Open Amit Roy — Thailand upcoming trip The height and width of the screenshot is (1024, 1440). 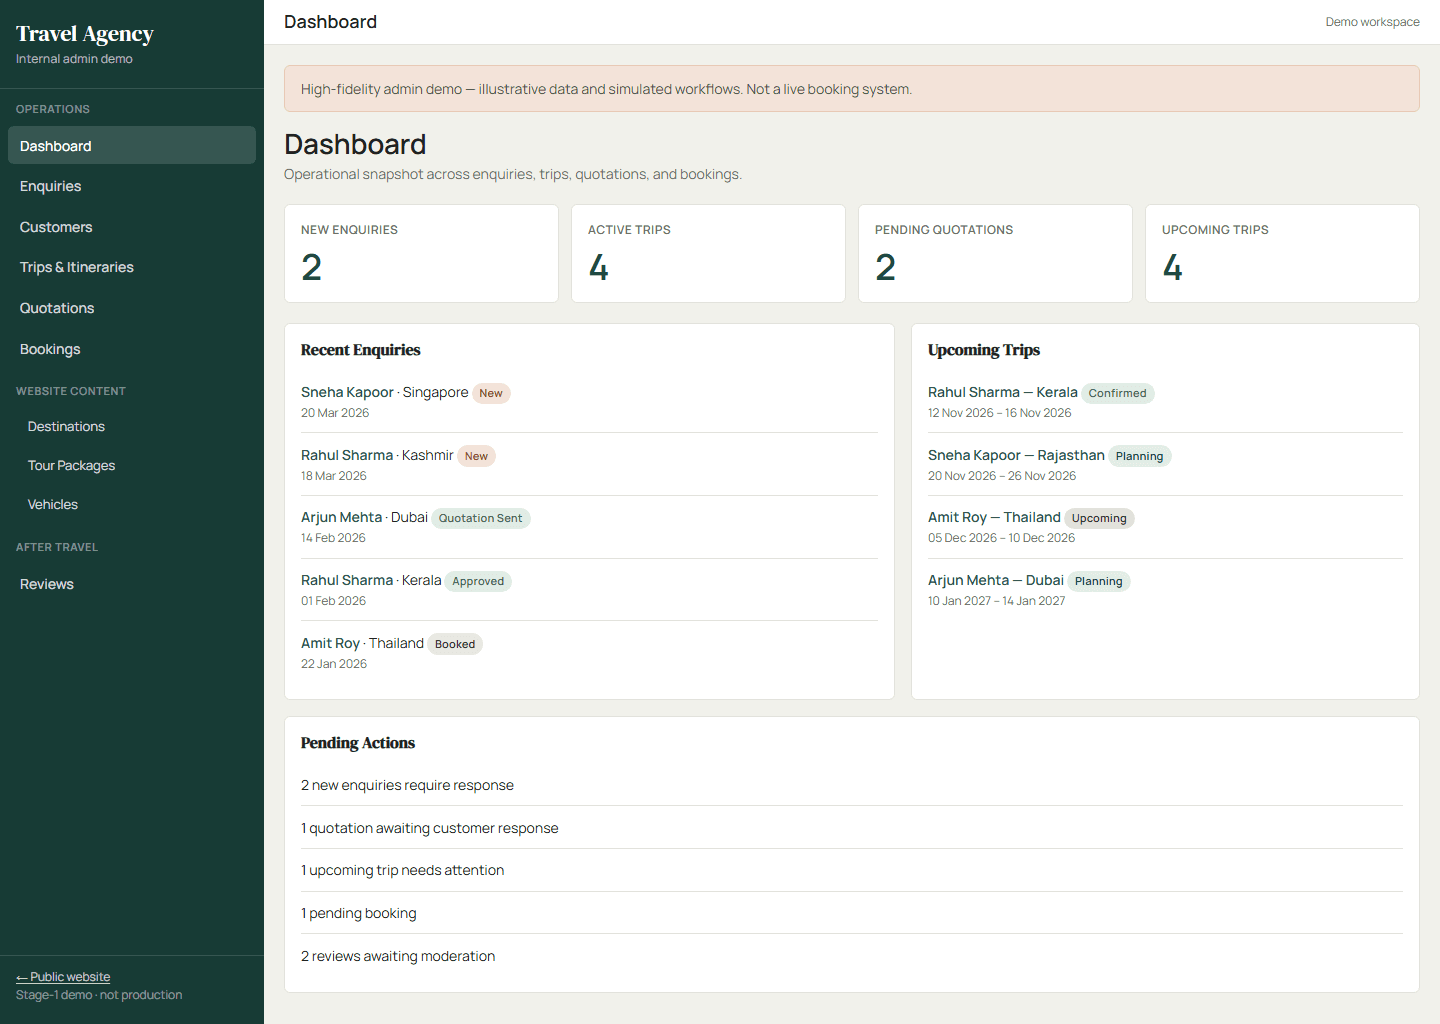(994, 517)
